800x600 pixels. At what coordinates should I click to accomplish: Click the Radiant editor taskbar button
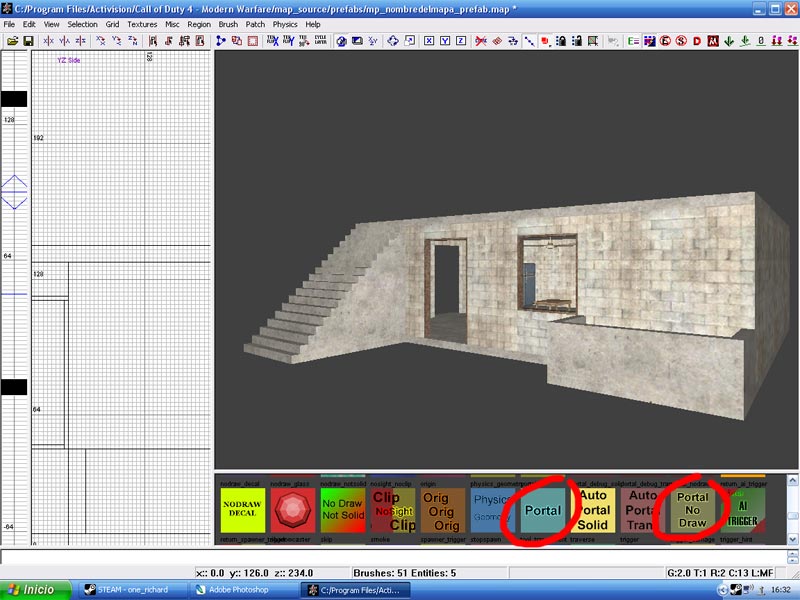click(356, 590)
